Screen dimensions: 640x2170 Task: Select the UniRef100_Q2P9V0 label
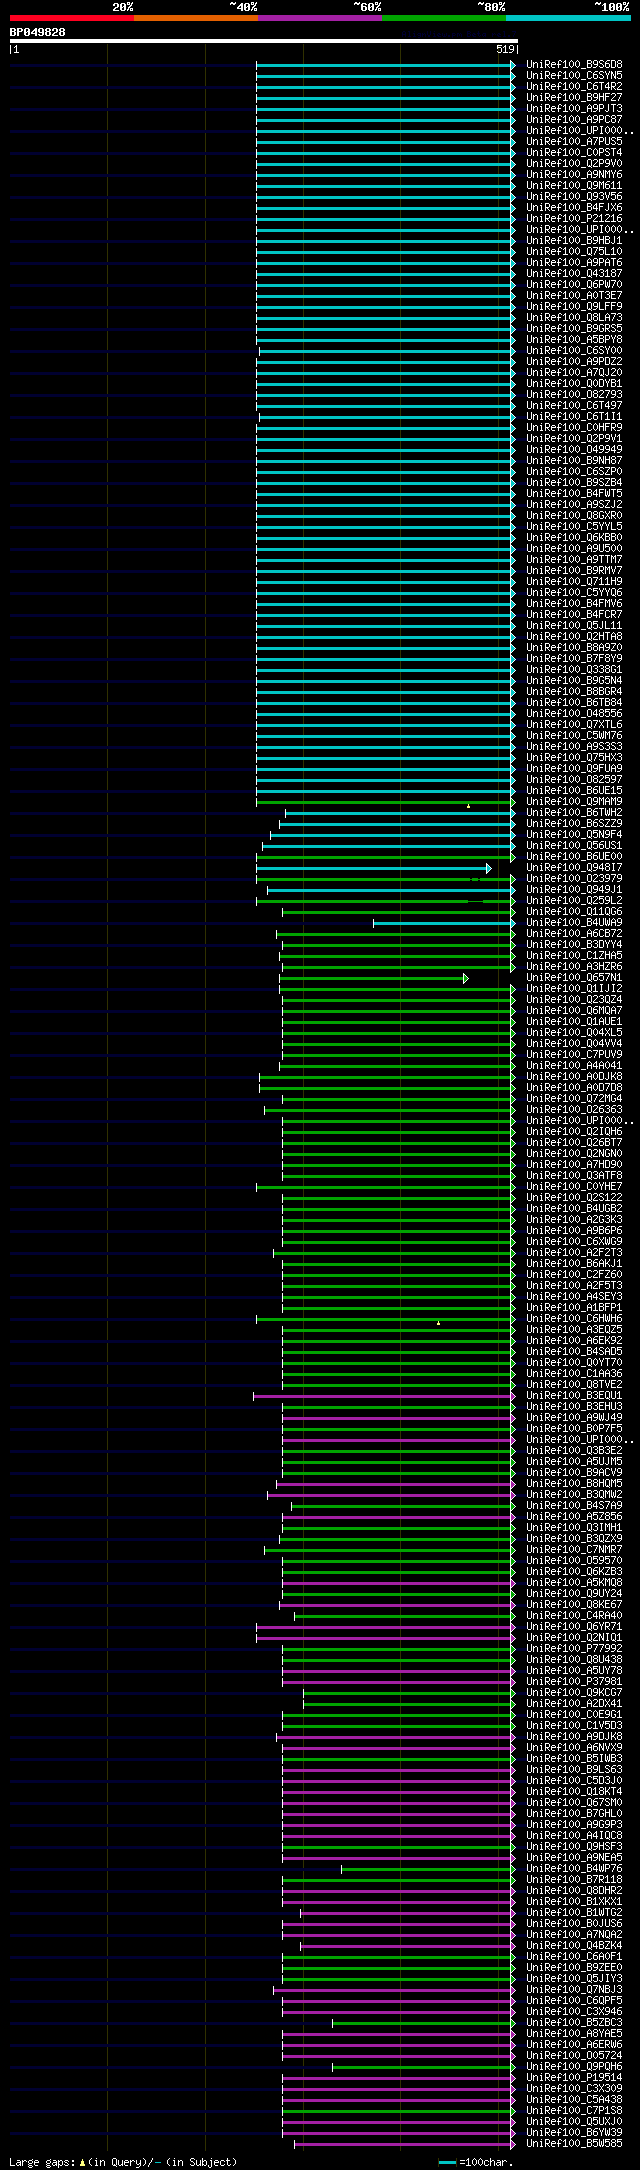(x=574, y=163)
